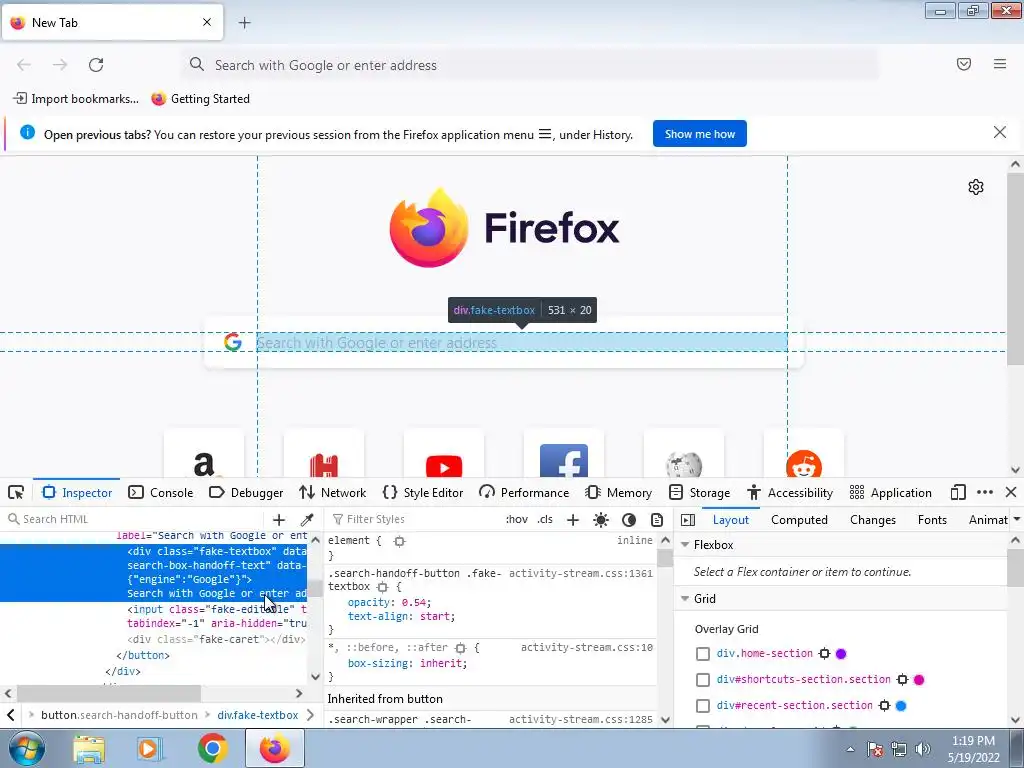
Task: Toggle the three-pane inspector layout
Action: (688, 520)
